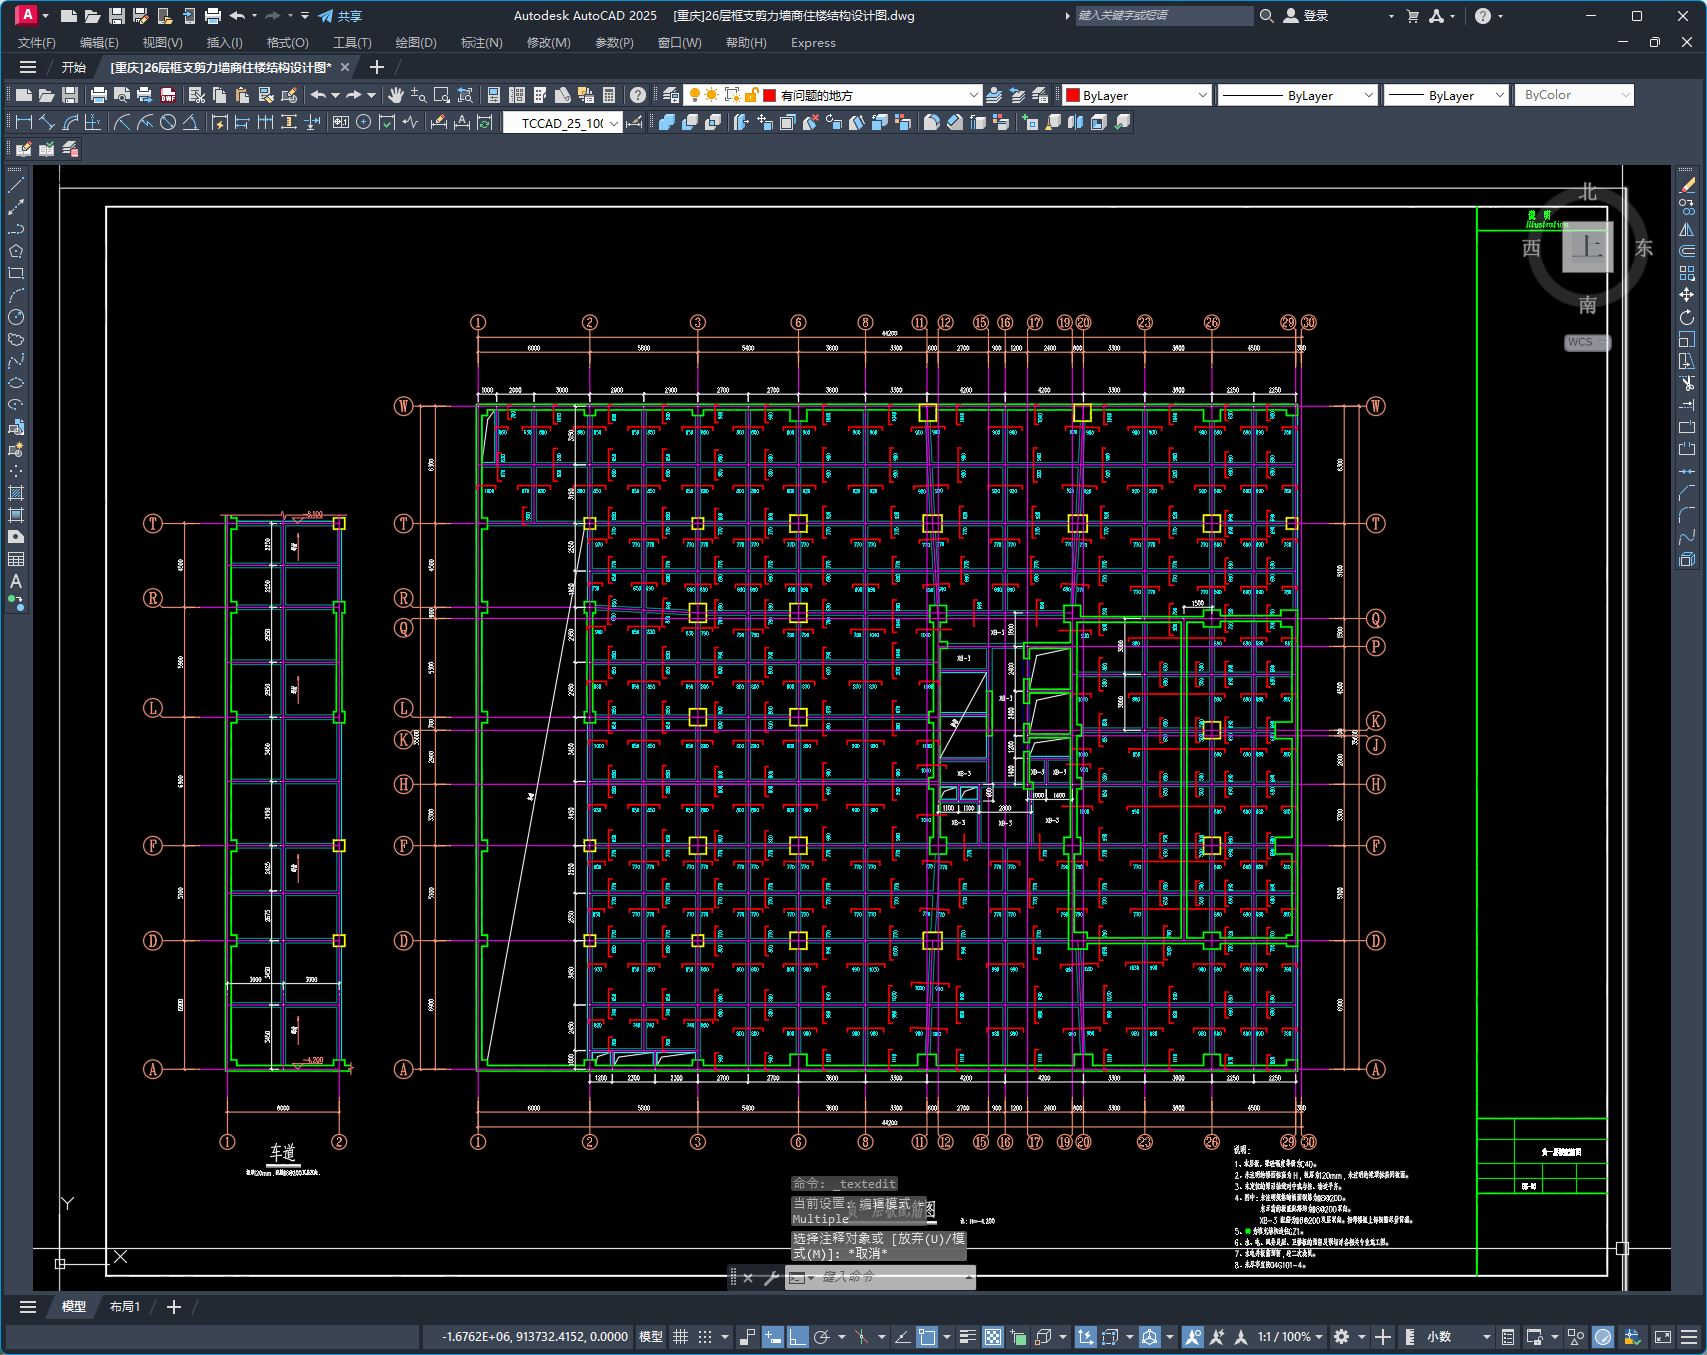The image size is (1707, 1355).
Task: Open the Help question mark toolbar icon
Action: [638, 95]
